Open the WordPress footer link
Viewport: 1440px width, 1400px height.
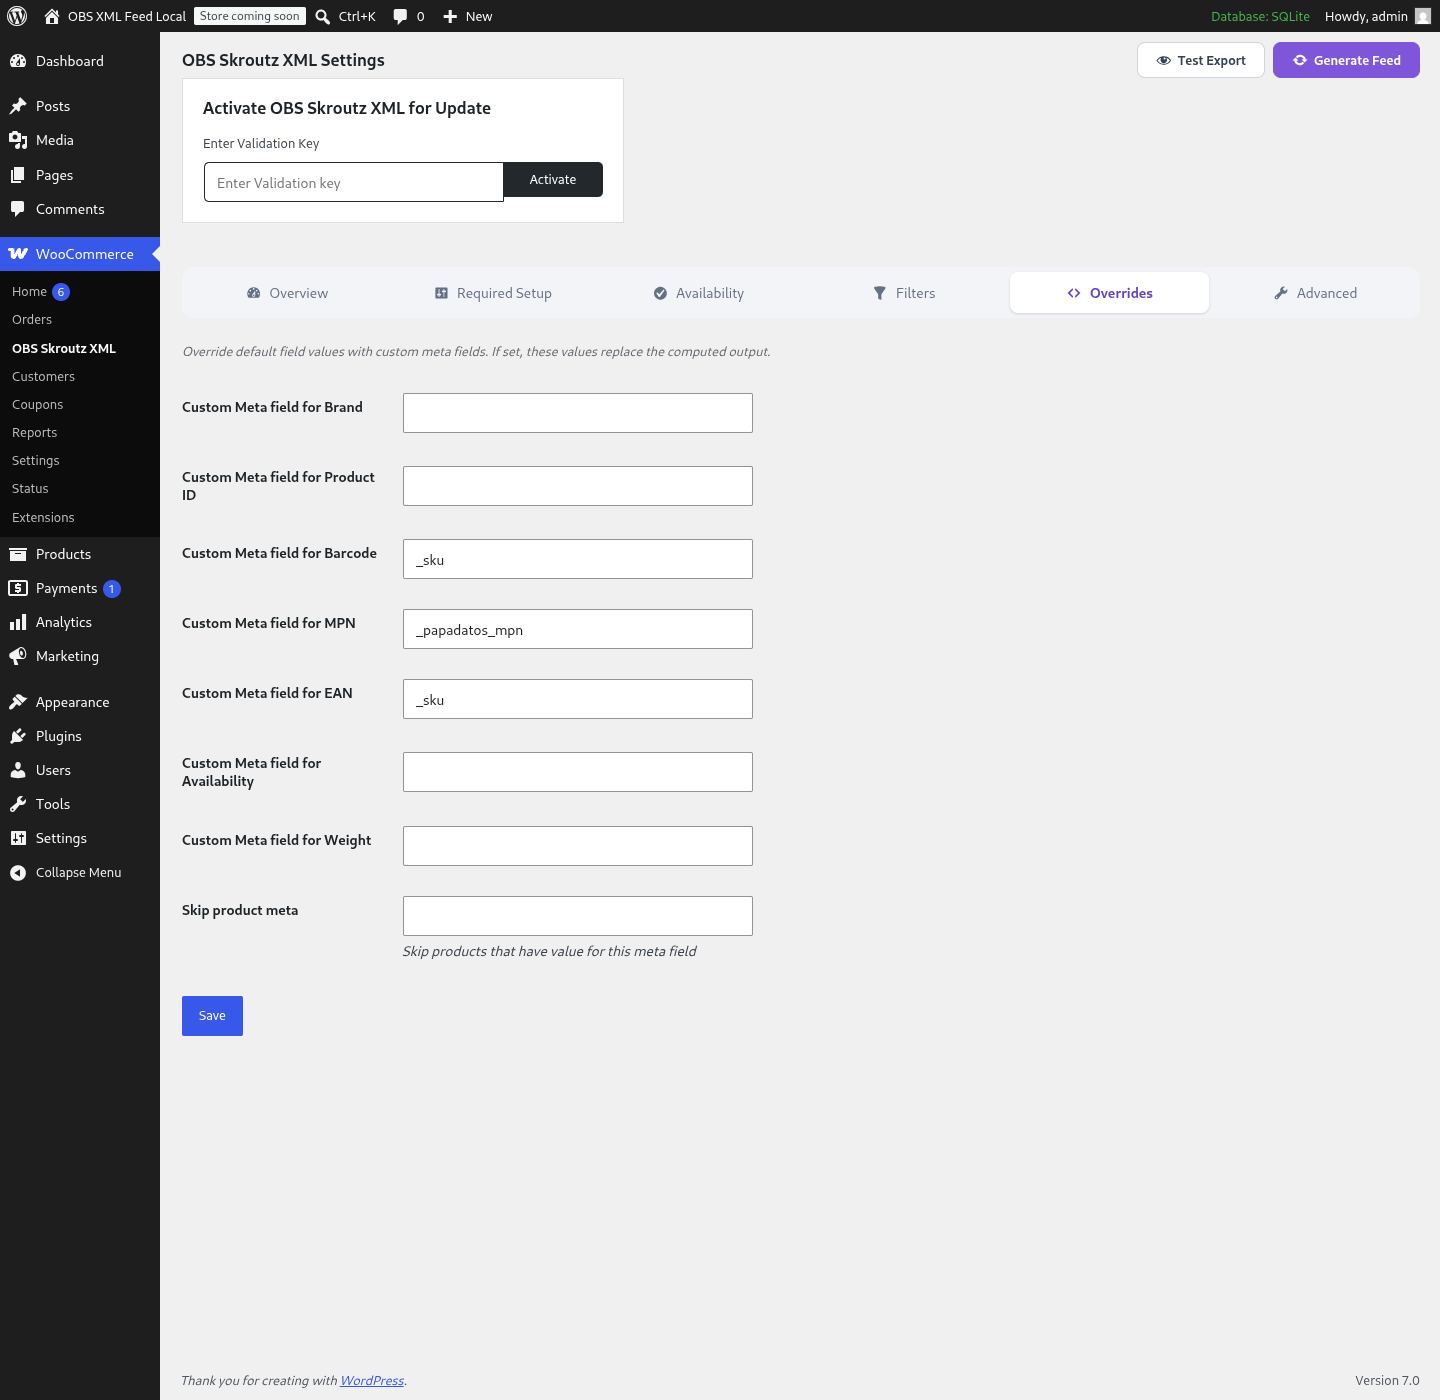click(x=372, y=1381)
